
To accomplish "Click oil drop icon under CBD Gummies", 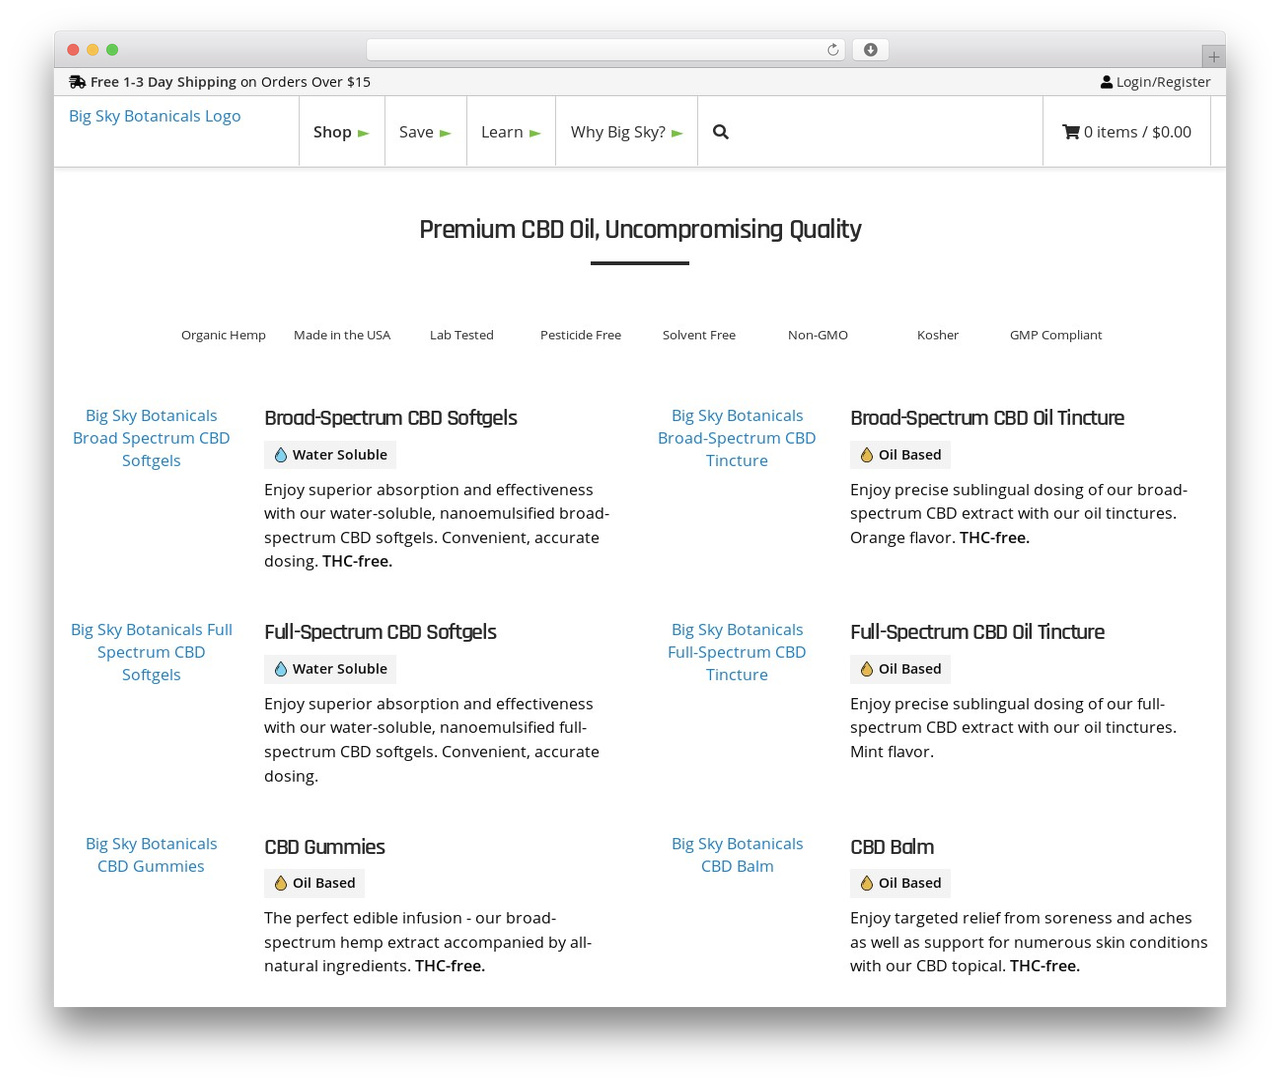I will pos(281,883).
